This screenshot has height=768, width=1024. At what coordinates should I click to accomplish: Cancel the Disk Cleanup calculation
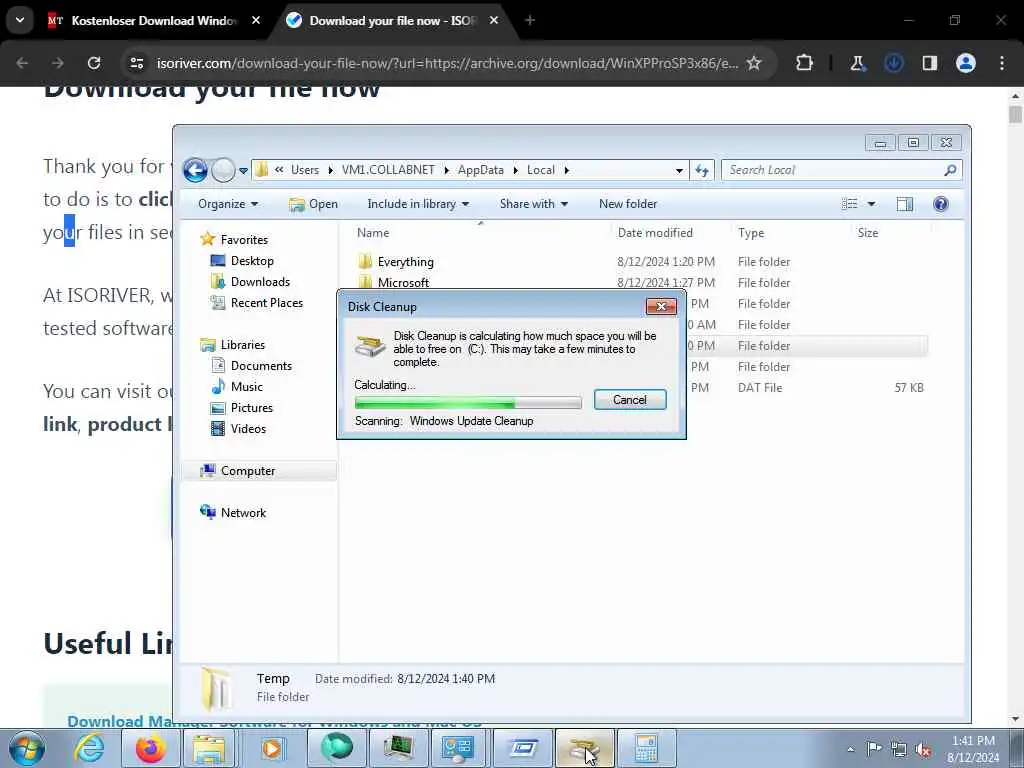[x=630, y=400]
